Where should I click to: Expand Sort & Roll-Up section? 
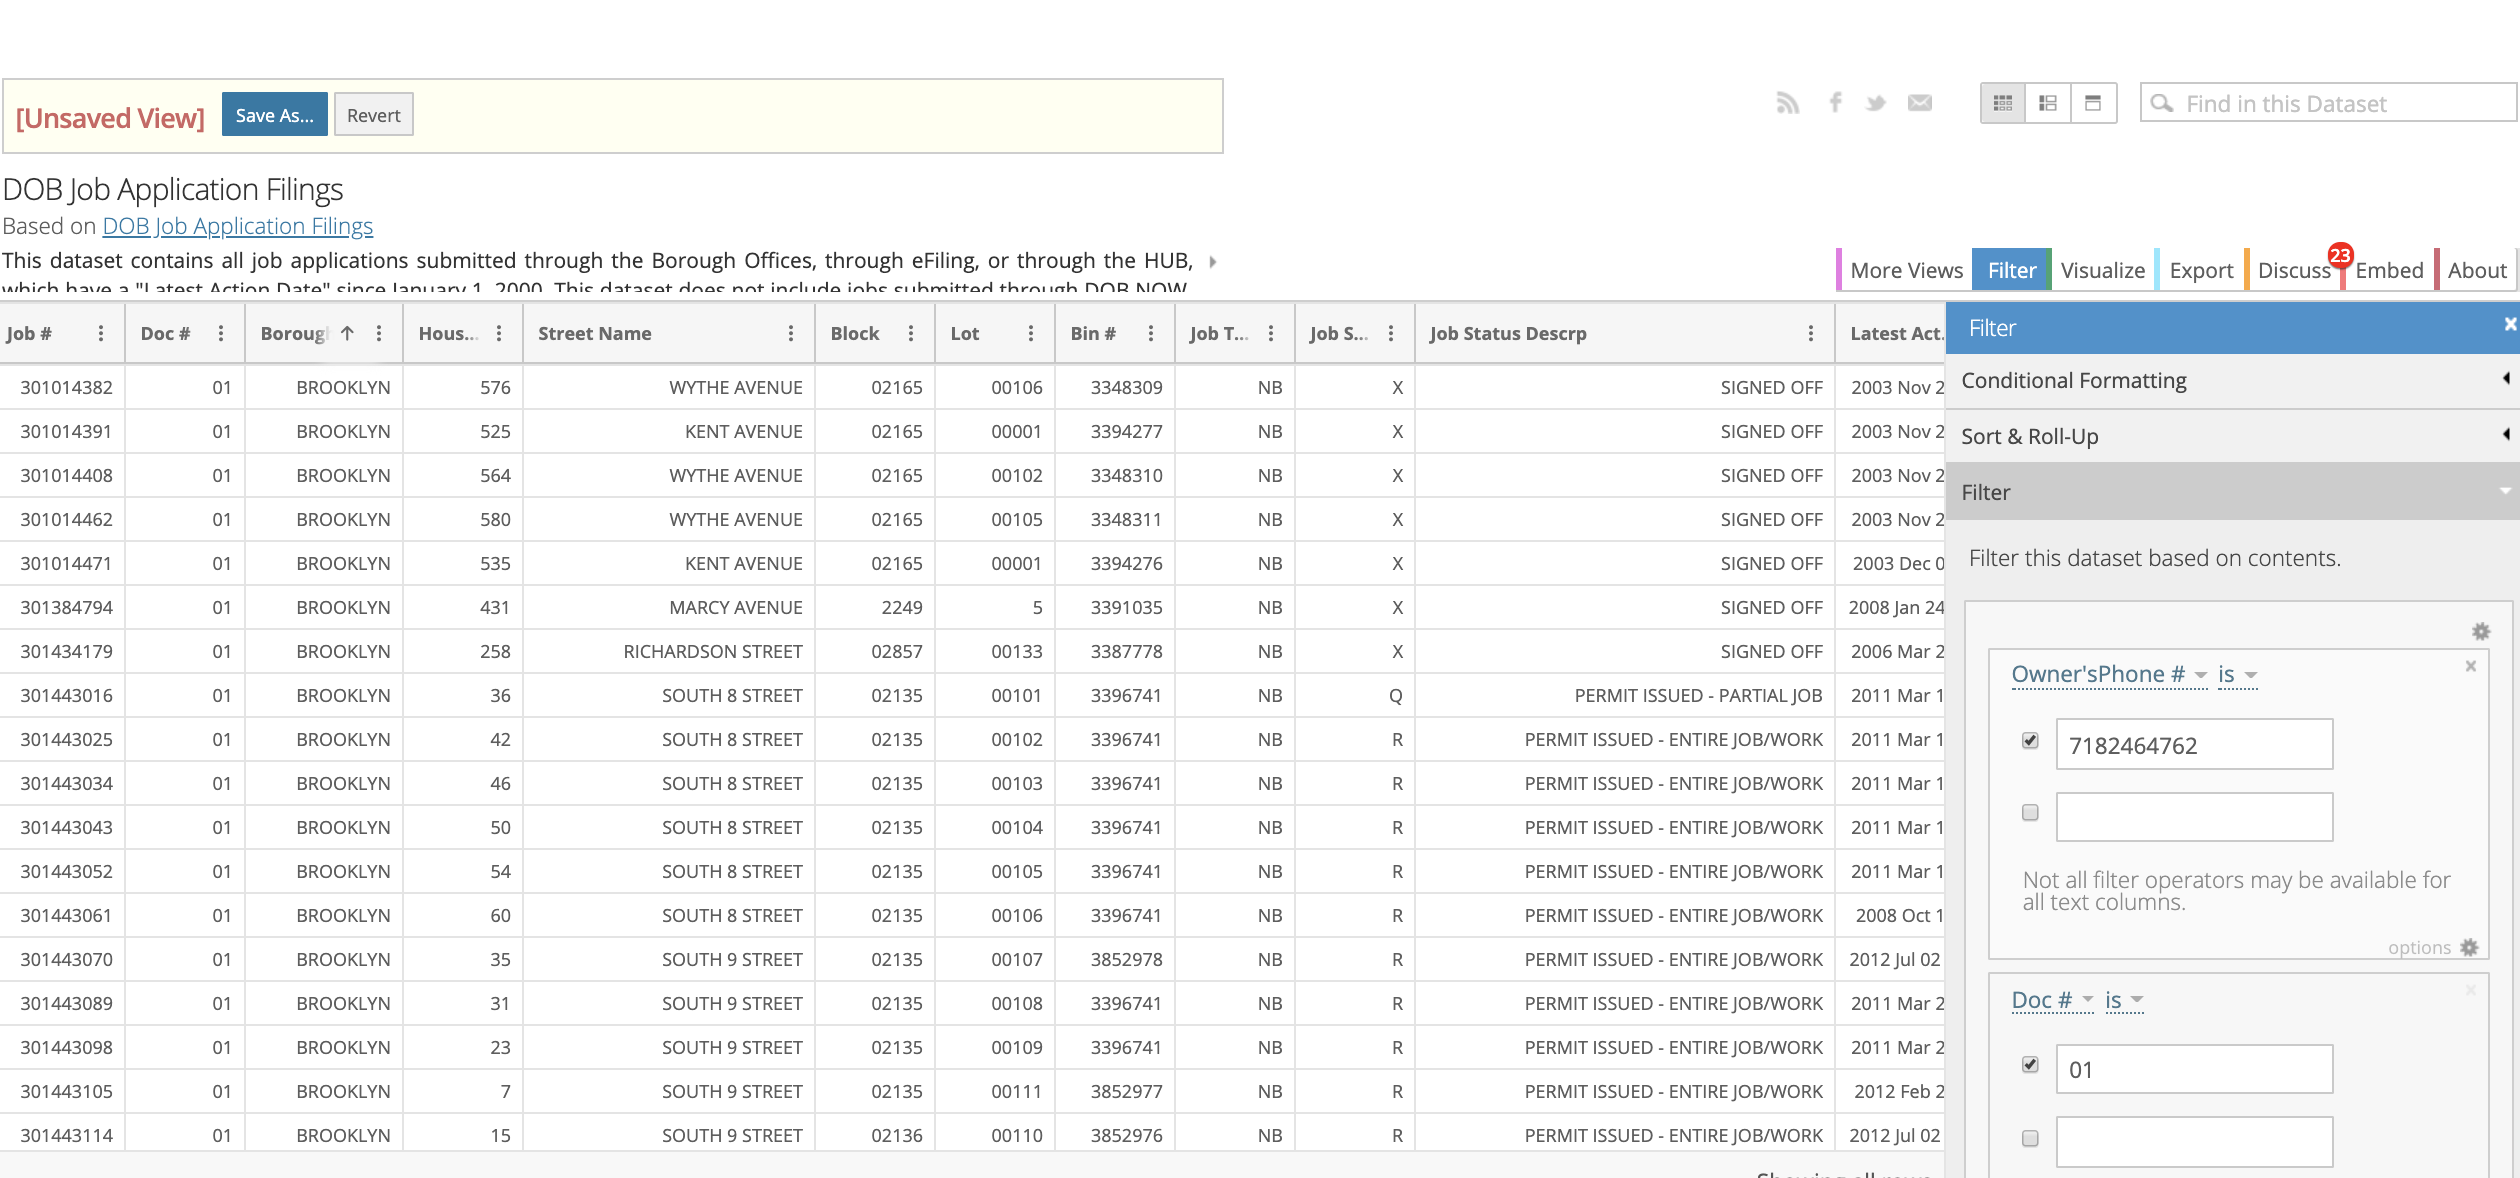pyautogui.click(x=2231, y=436)
